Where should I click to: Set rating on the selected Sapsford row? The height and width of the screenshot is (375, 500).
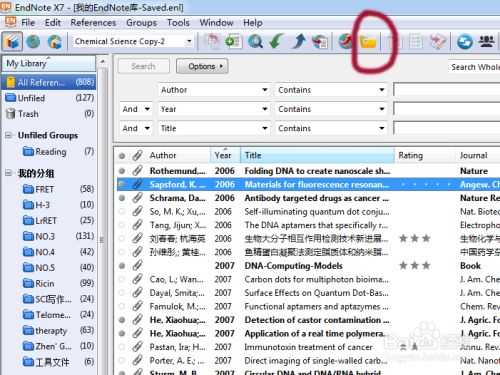[x=425, y=184]
